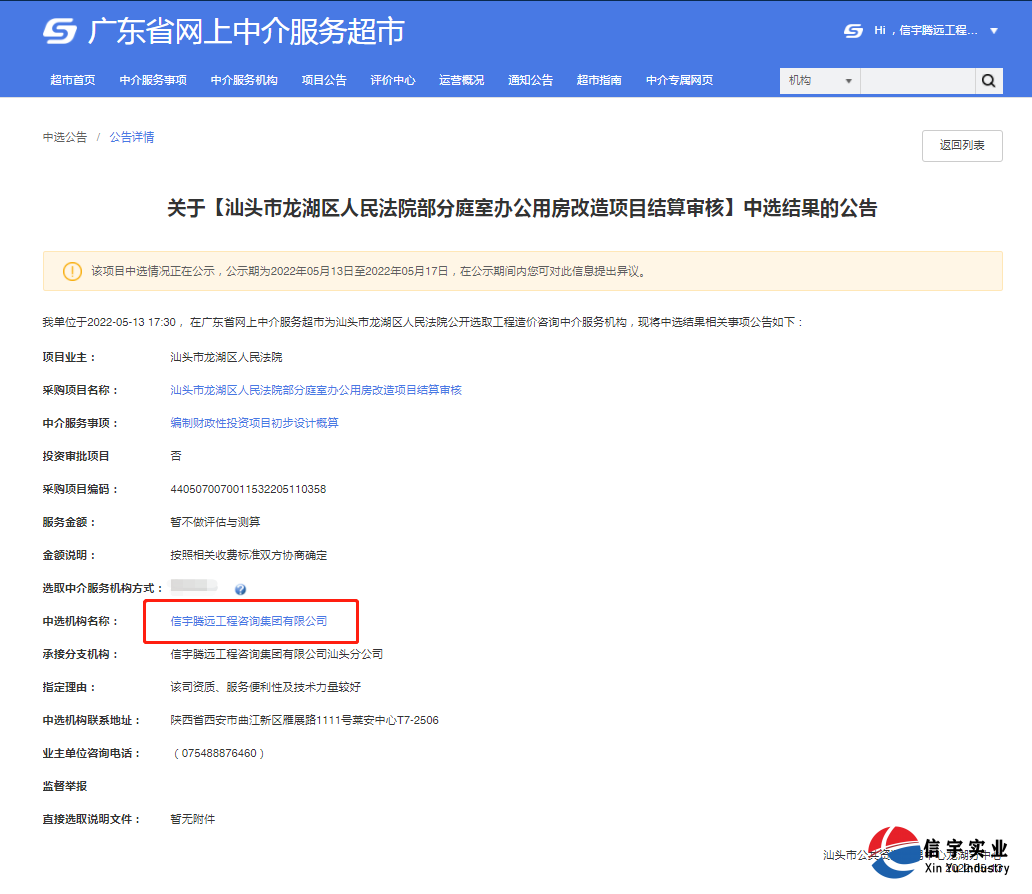Click the question mark help icon beside 选取中介服务机构方式
1032x894 pixels.
pyautogui.click(x=240, y=589)
